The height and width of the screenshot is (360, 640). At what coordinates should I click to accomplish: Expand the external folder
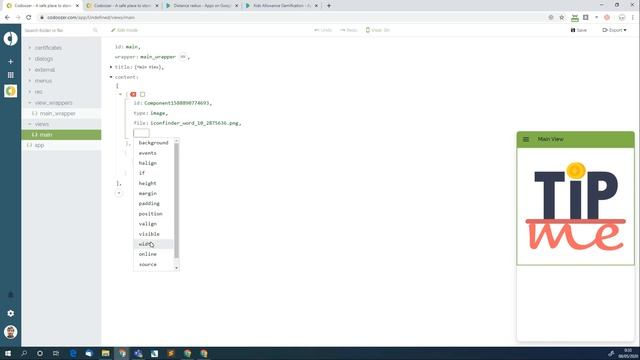coord(30,70)
